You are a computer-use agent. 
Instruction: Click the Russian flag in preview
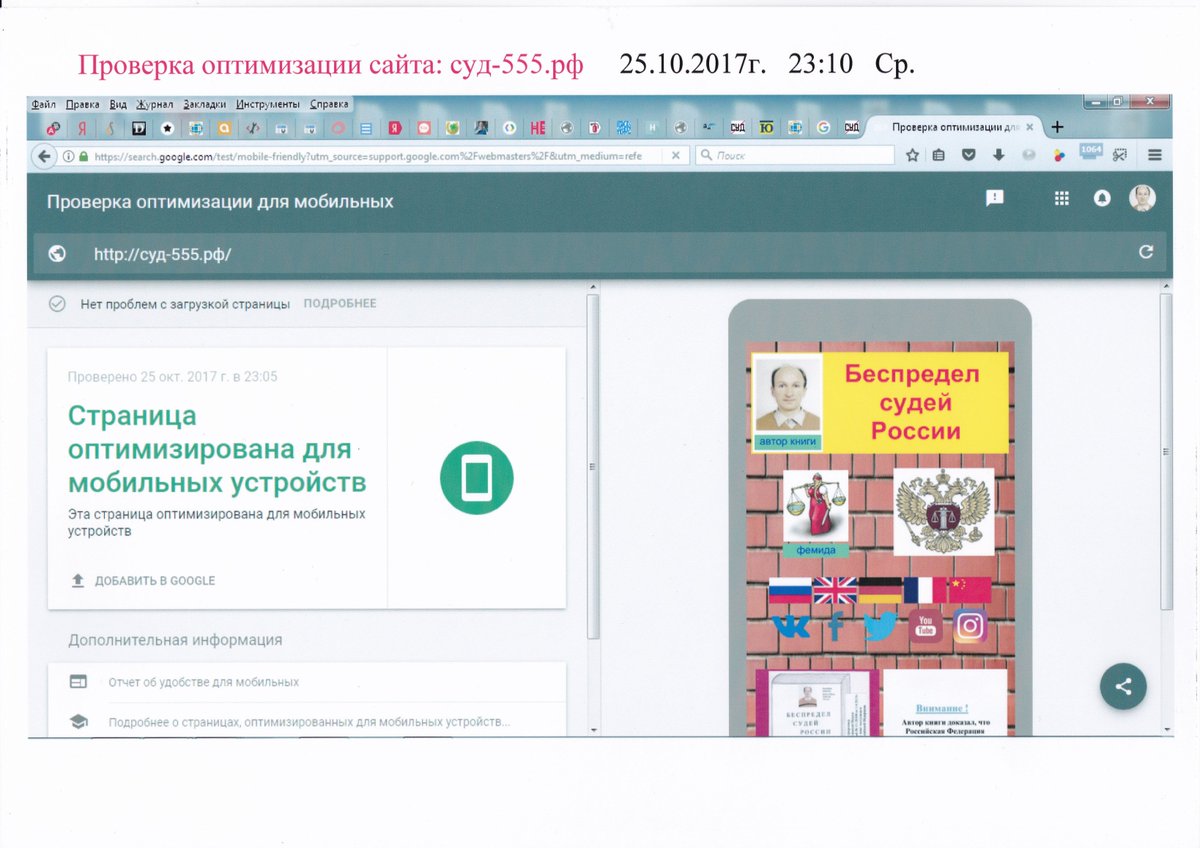790,591
